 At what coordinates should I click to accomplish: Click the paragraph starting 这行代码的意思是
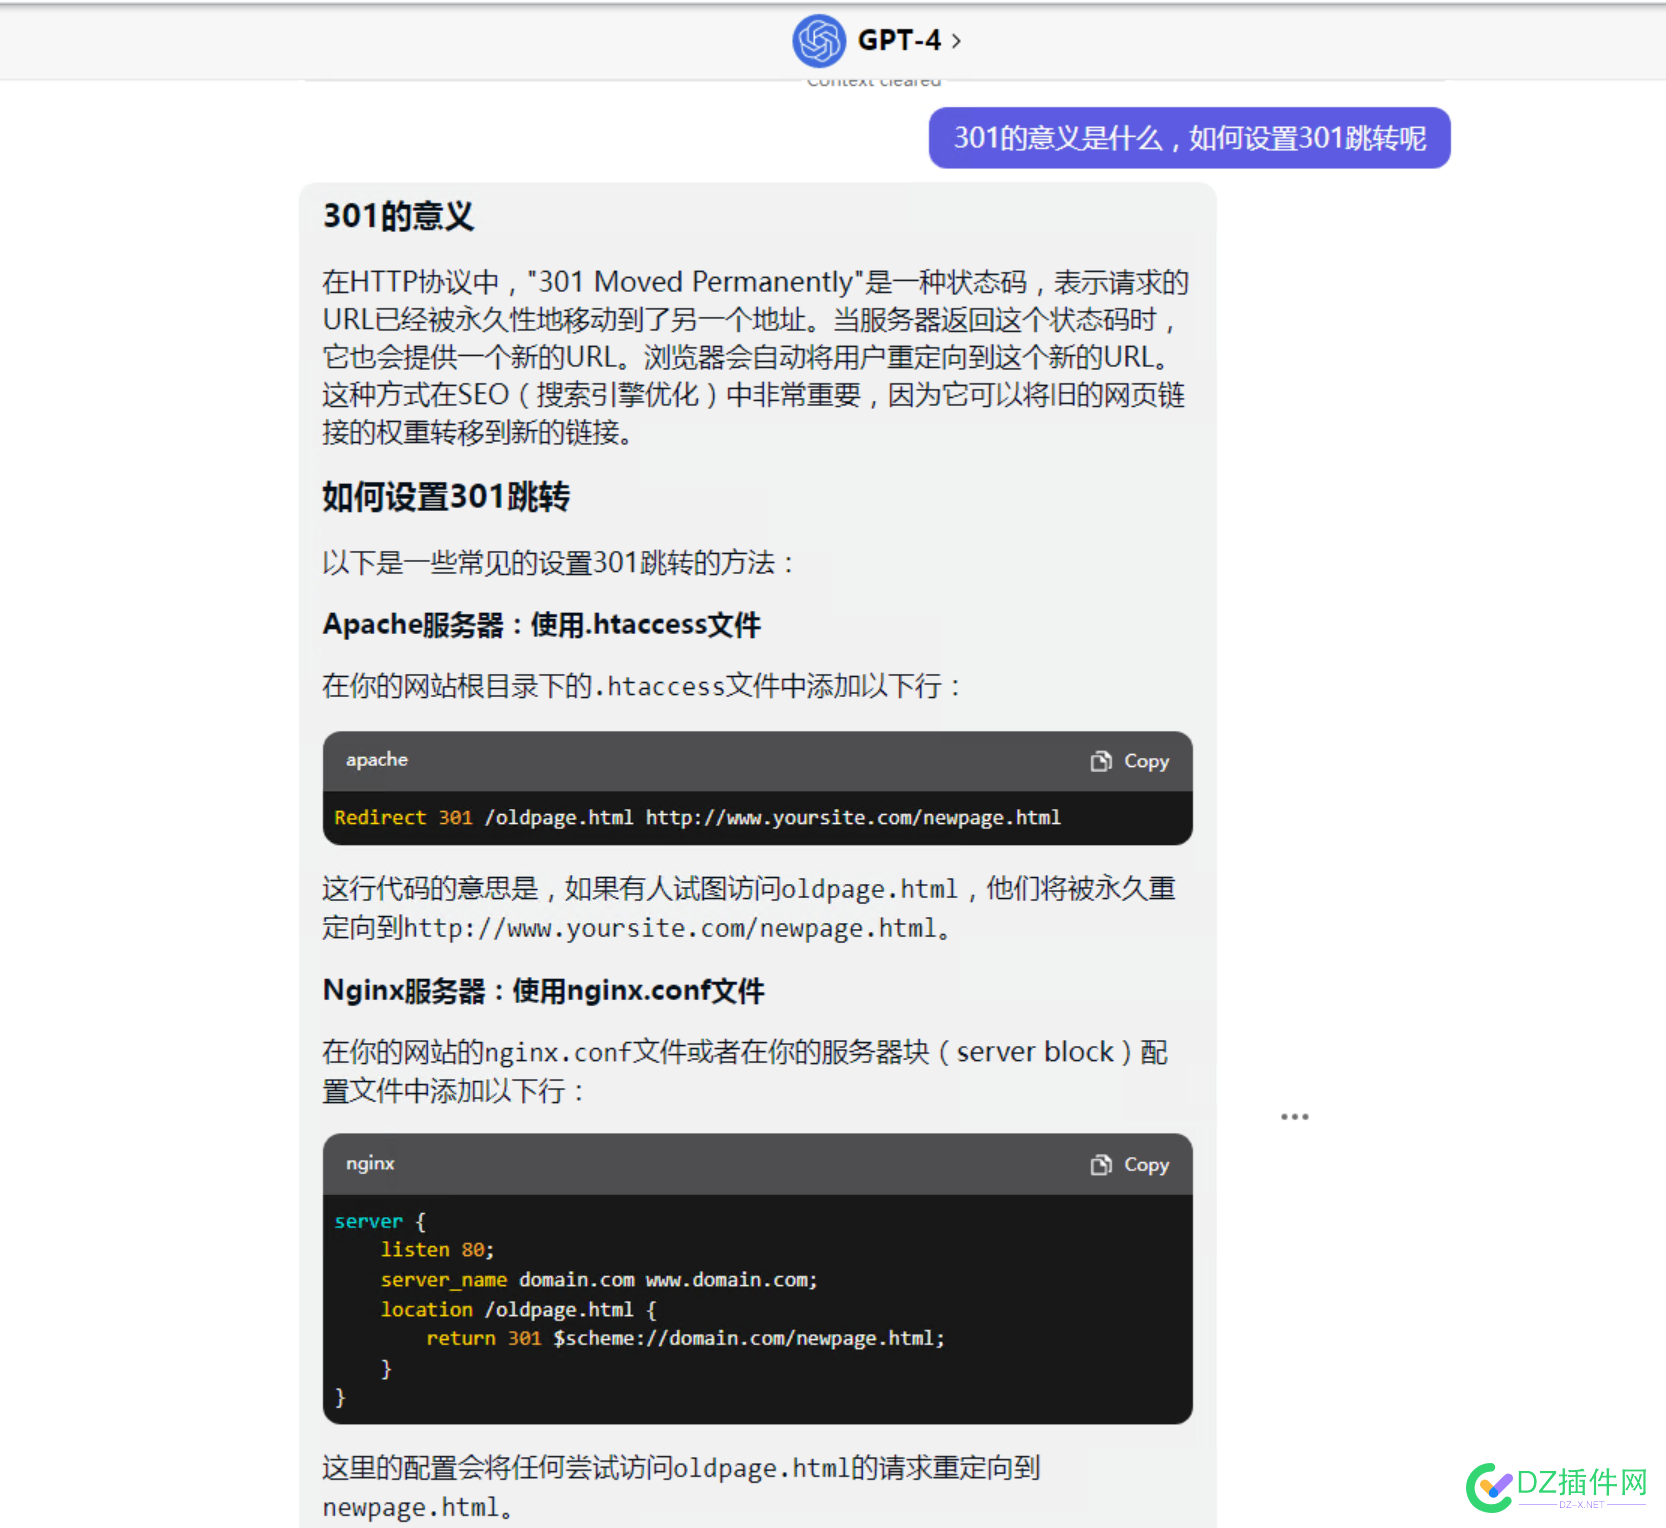748,908
